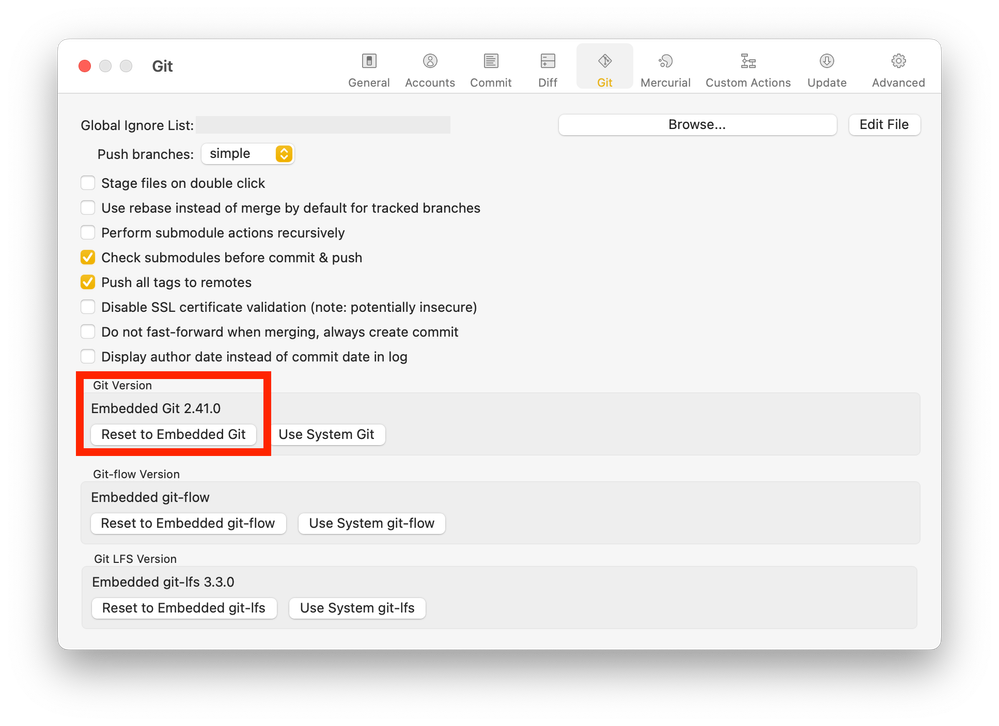Image resolution: width=999 pixels, height=726 pixels.
Task: Select the Git preferences diamond icon
Action: (605, 61)
